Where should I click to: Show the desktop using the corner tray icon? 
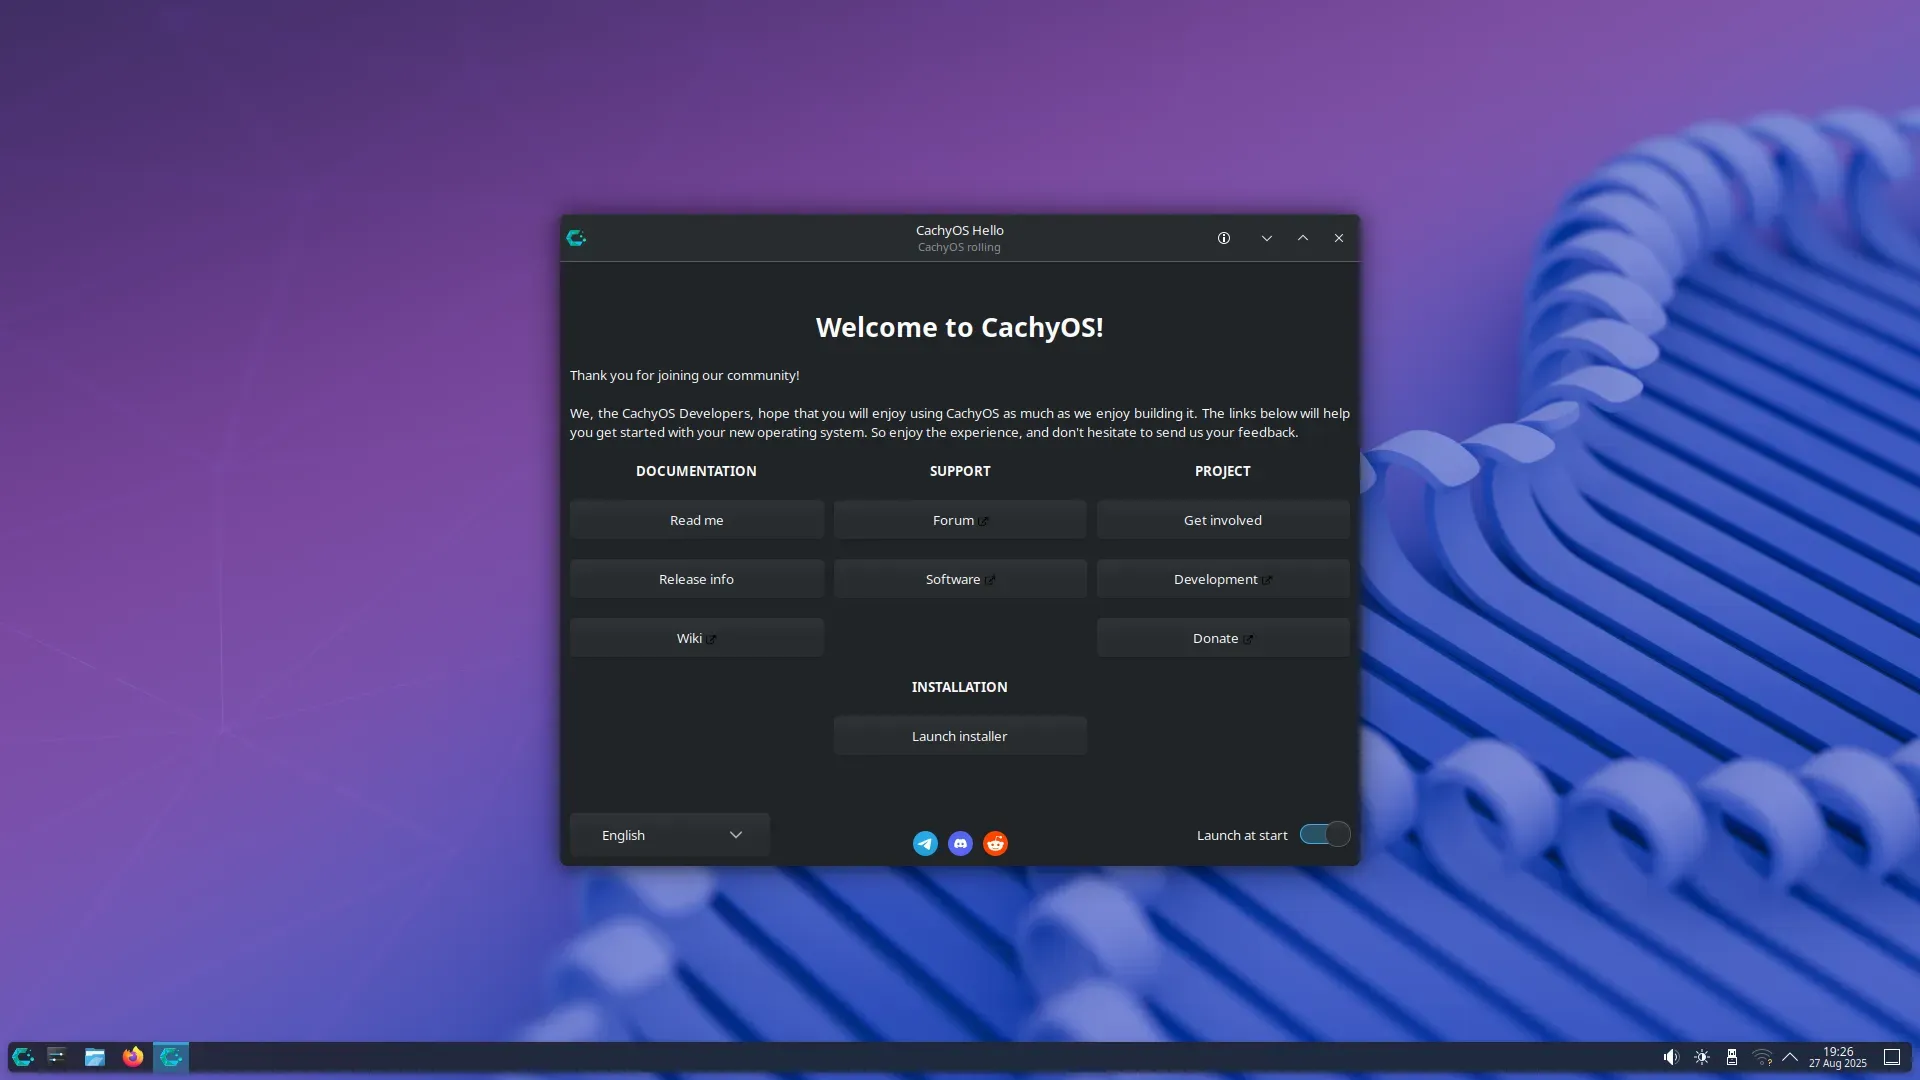click(1892, 1057)
